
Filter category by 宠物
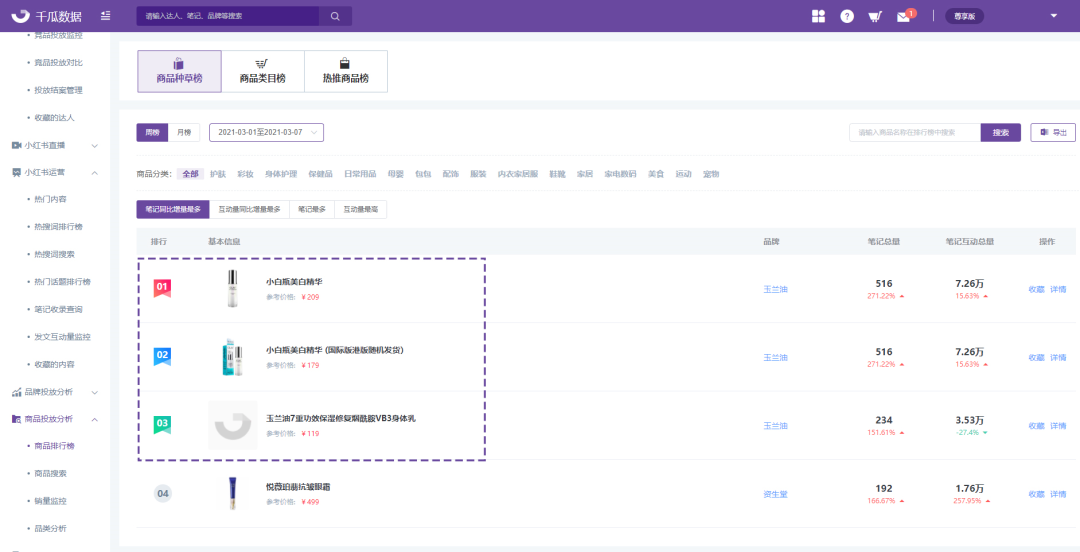[711, 174]
